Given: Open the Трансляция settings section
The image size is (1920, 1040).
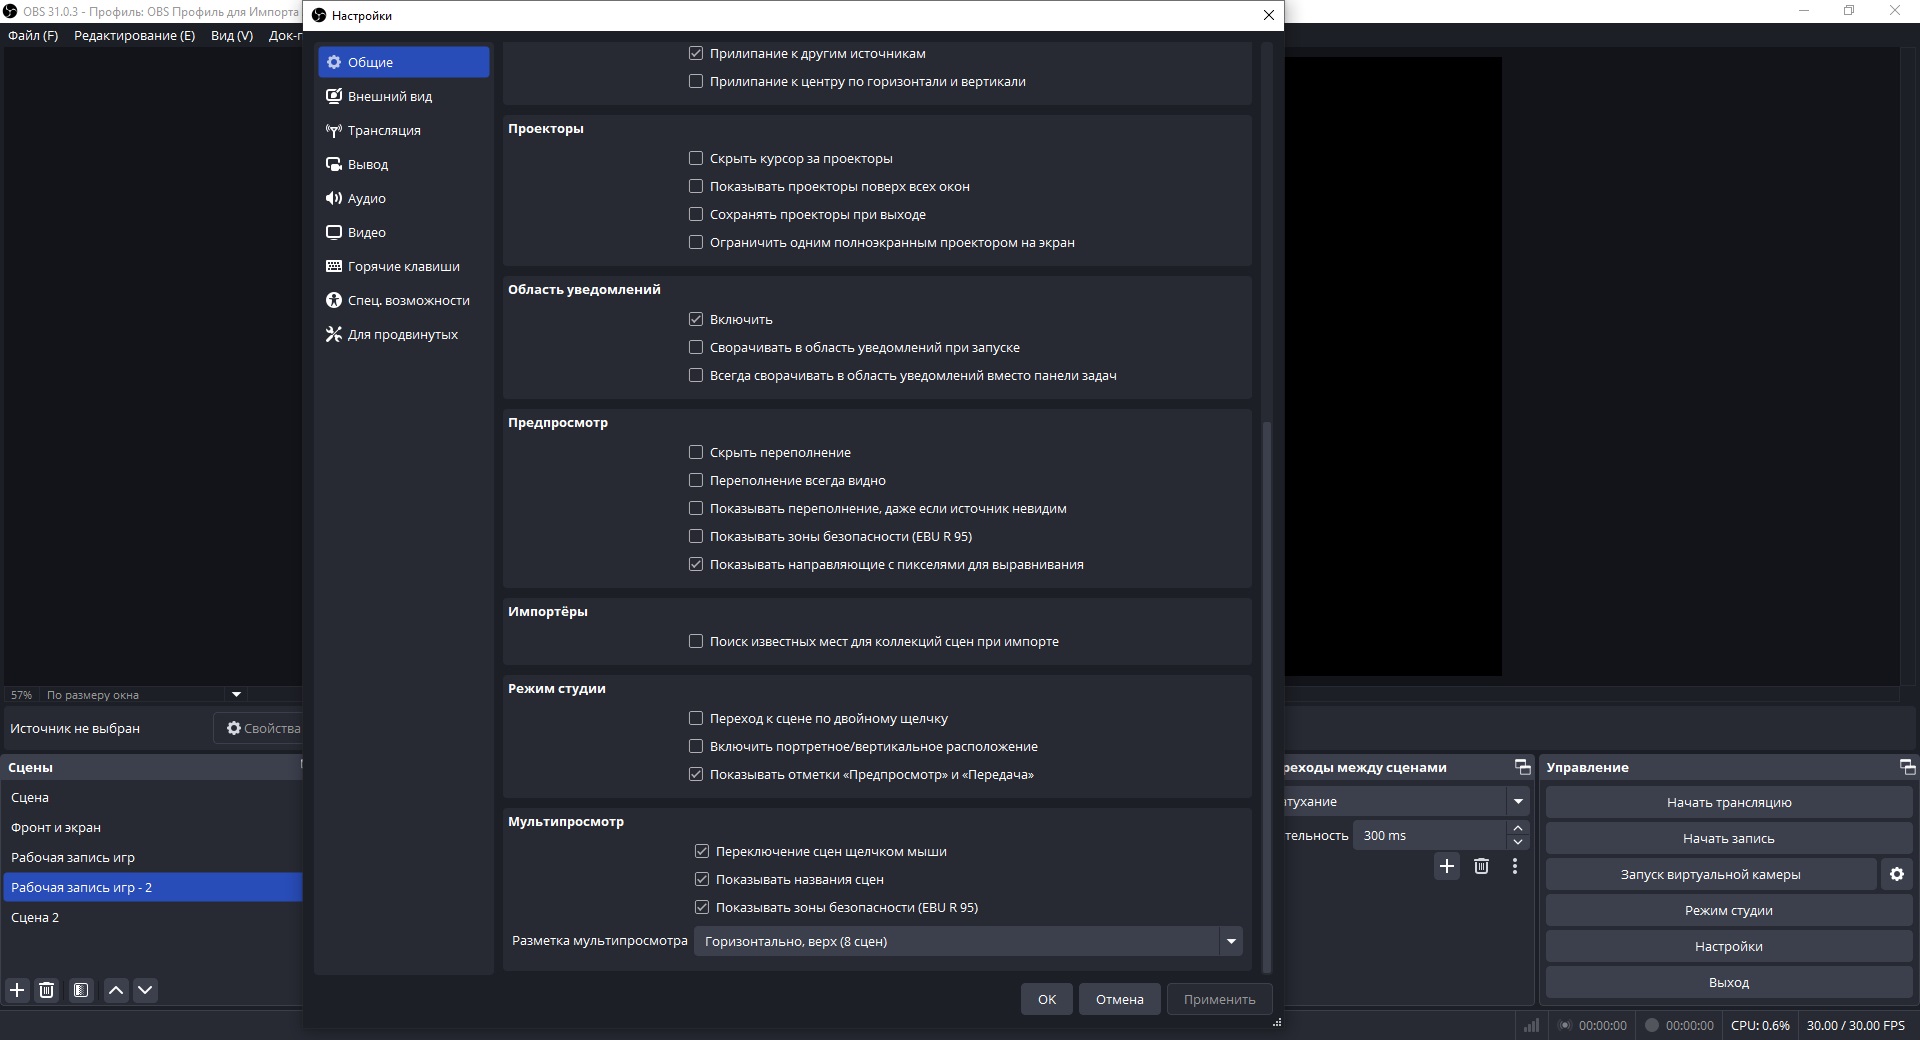Looking at the screenshot, I should (403, 130).
